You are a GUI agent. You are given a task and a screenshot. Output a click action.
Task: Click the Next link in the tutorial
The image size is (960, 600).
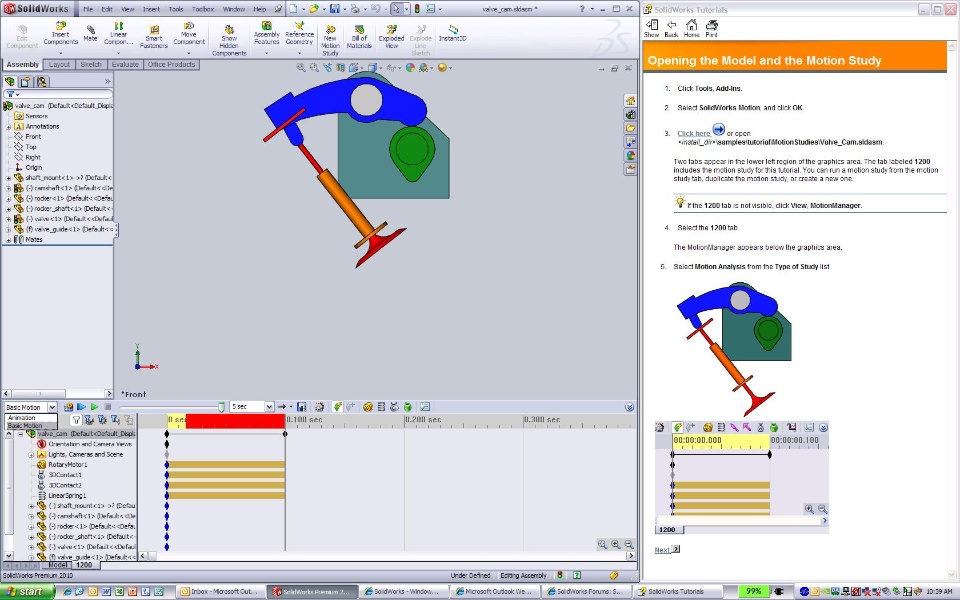(x=662, y=550)
